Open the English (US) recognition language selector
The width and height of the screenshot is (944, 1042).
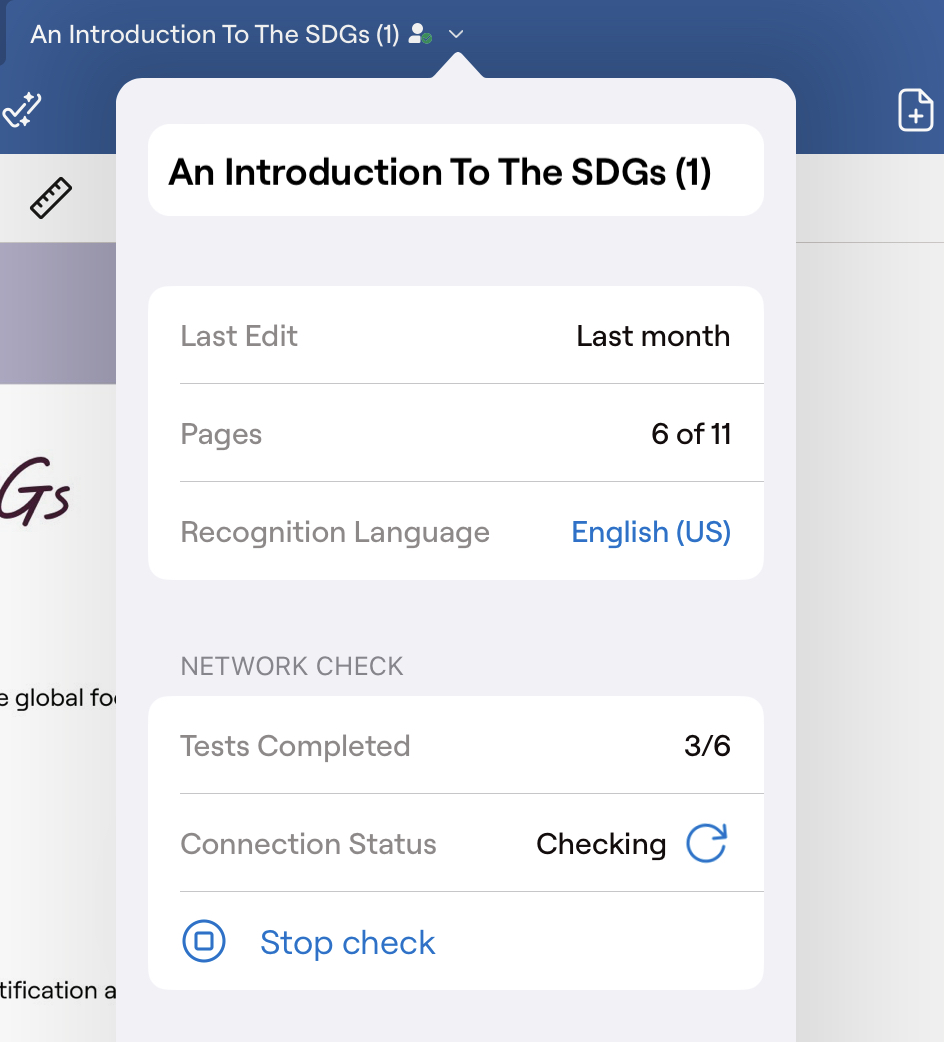tap(651, 532)
